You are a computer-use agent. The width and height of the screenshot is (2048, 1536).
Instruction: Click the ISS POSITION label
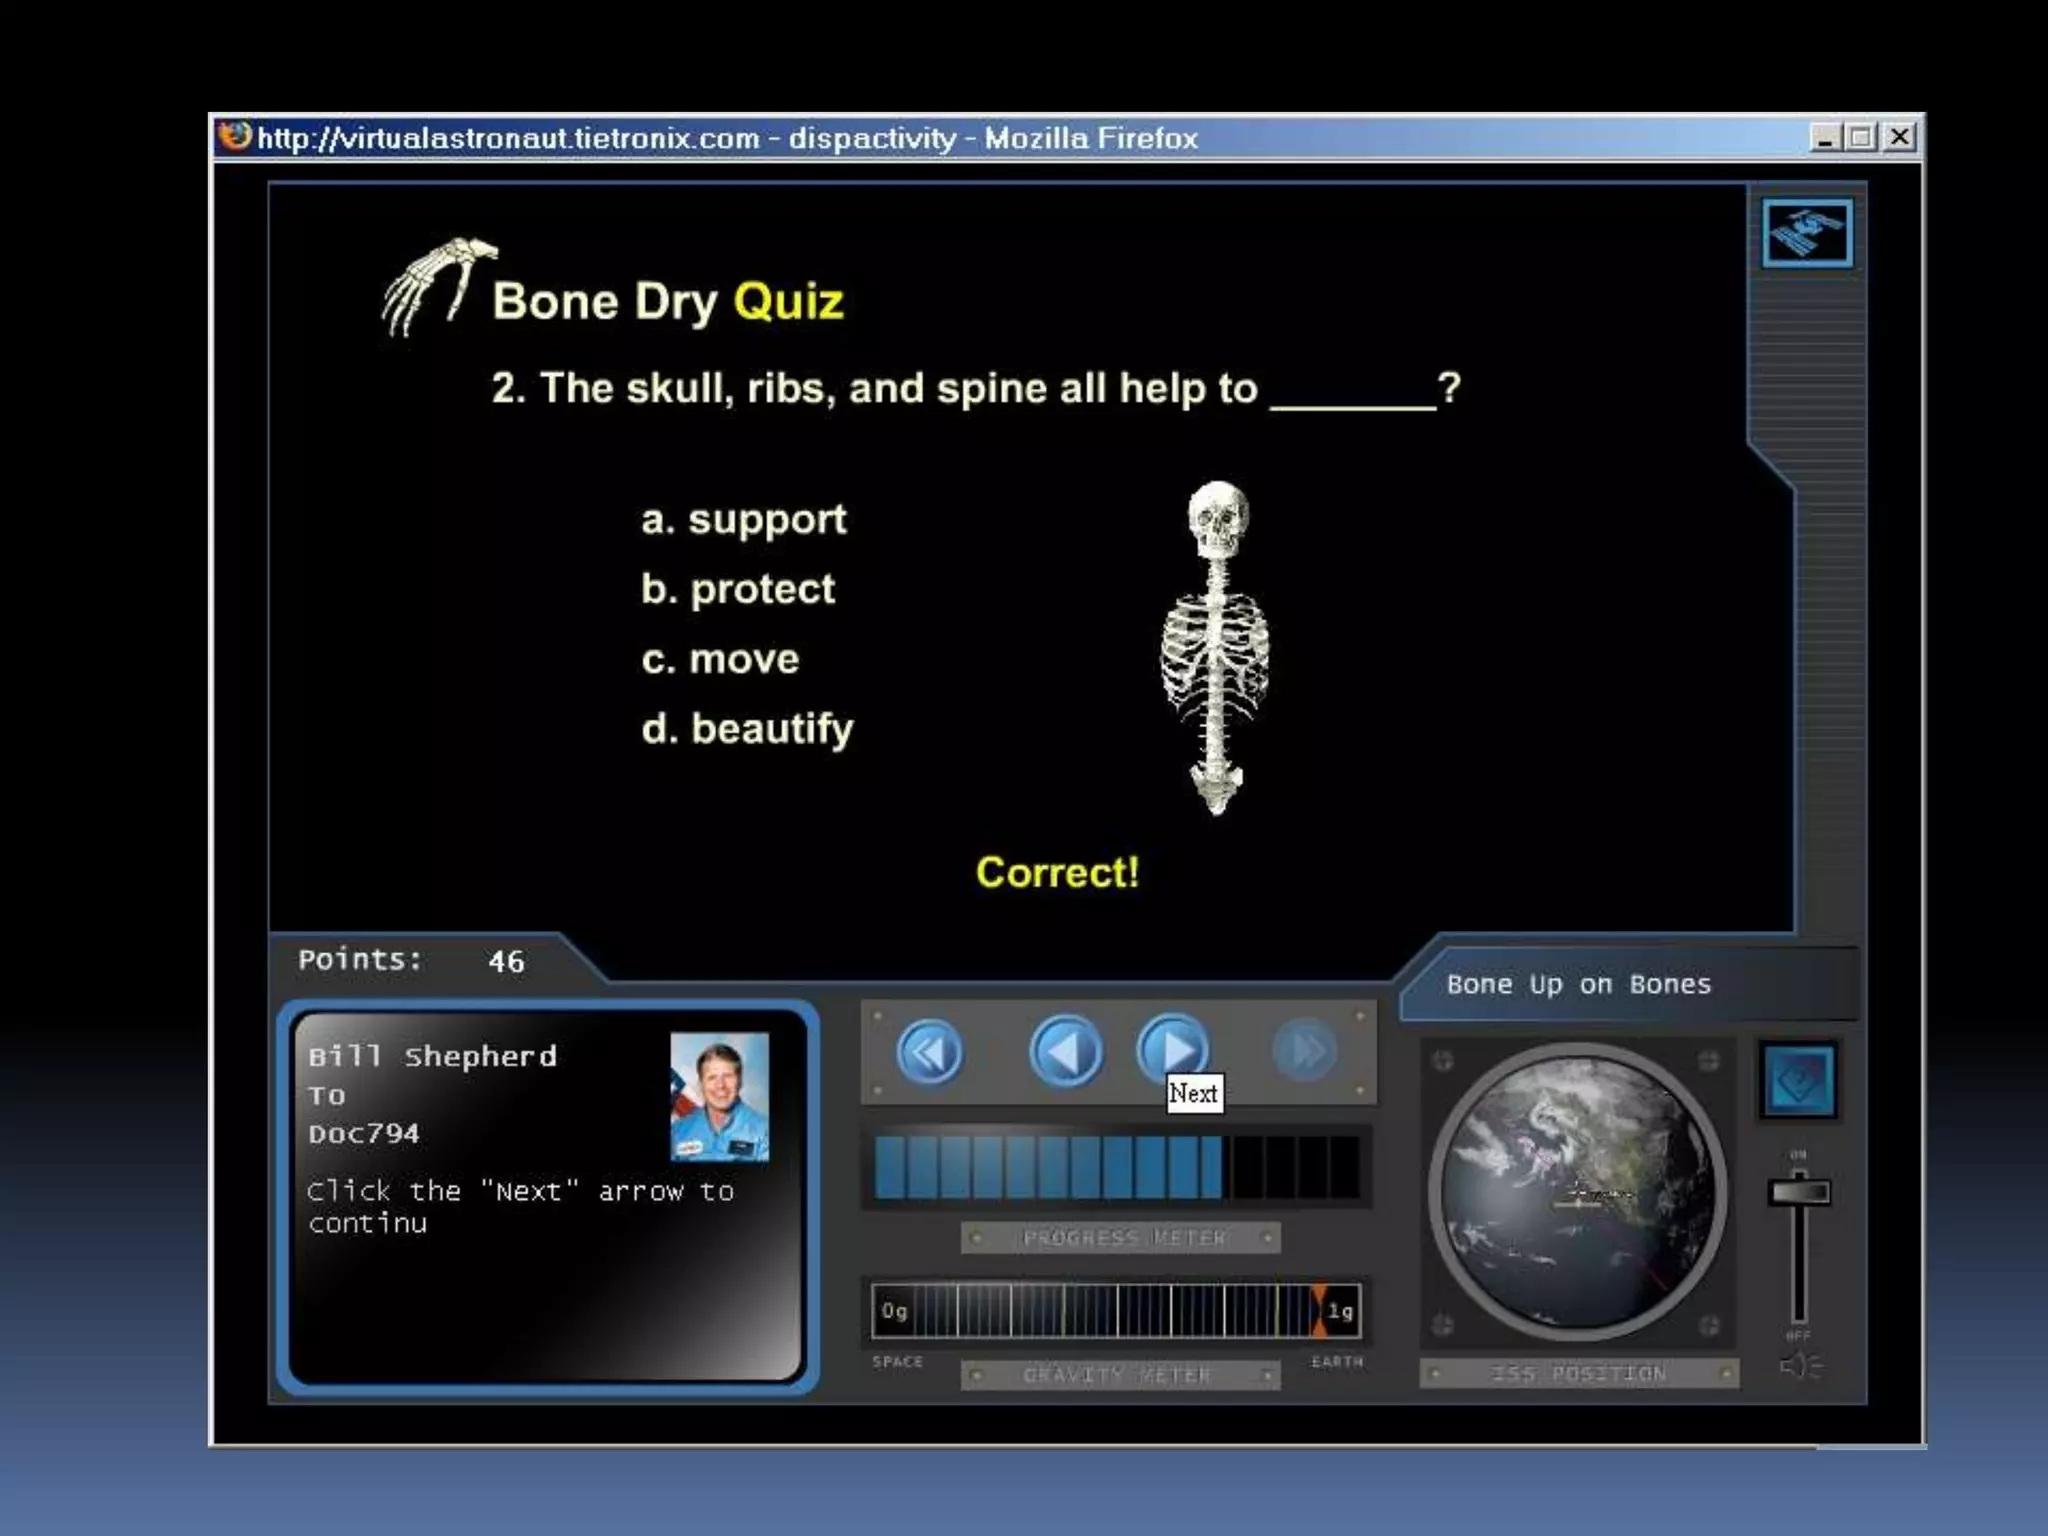1578,1374
